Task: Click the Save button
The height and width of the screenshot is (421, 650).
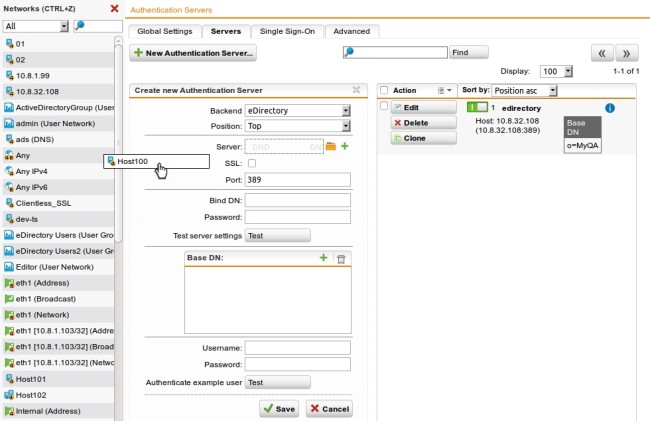Action: click(279, 409)
